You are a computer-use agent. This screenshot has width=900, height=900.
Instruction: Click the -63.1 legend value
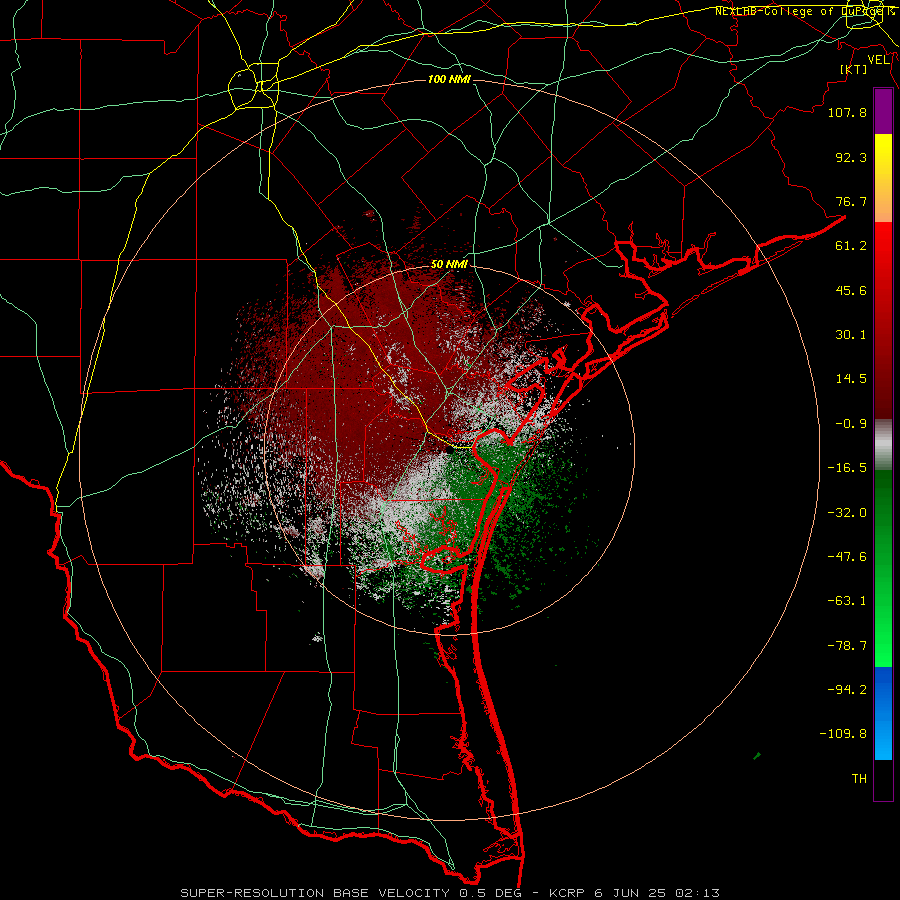pos(847,601)
